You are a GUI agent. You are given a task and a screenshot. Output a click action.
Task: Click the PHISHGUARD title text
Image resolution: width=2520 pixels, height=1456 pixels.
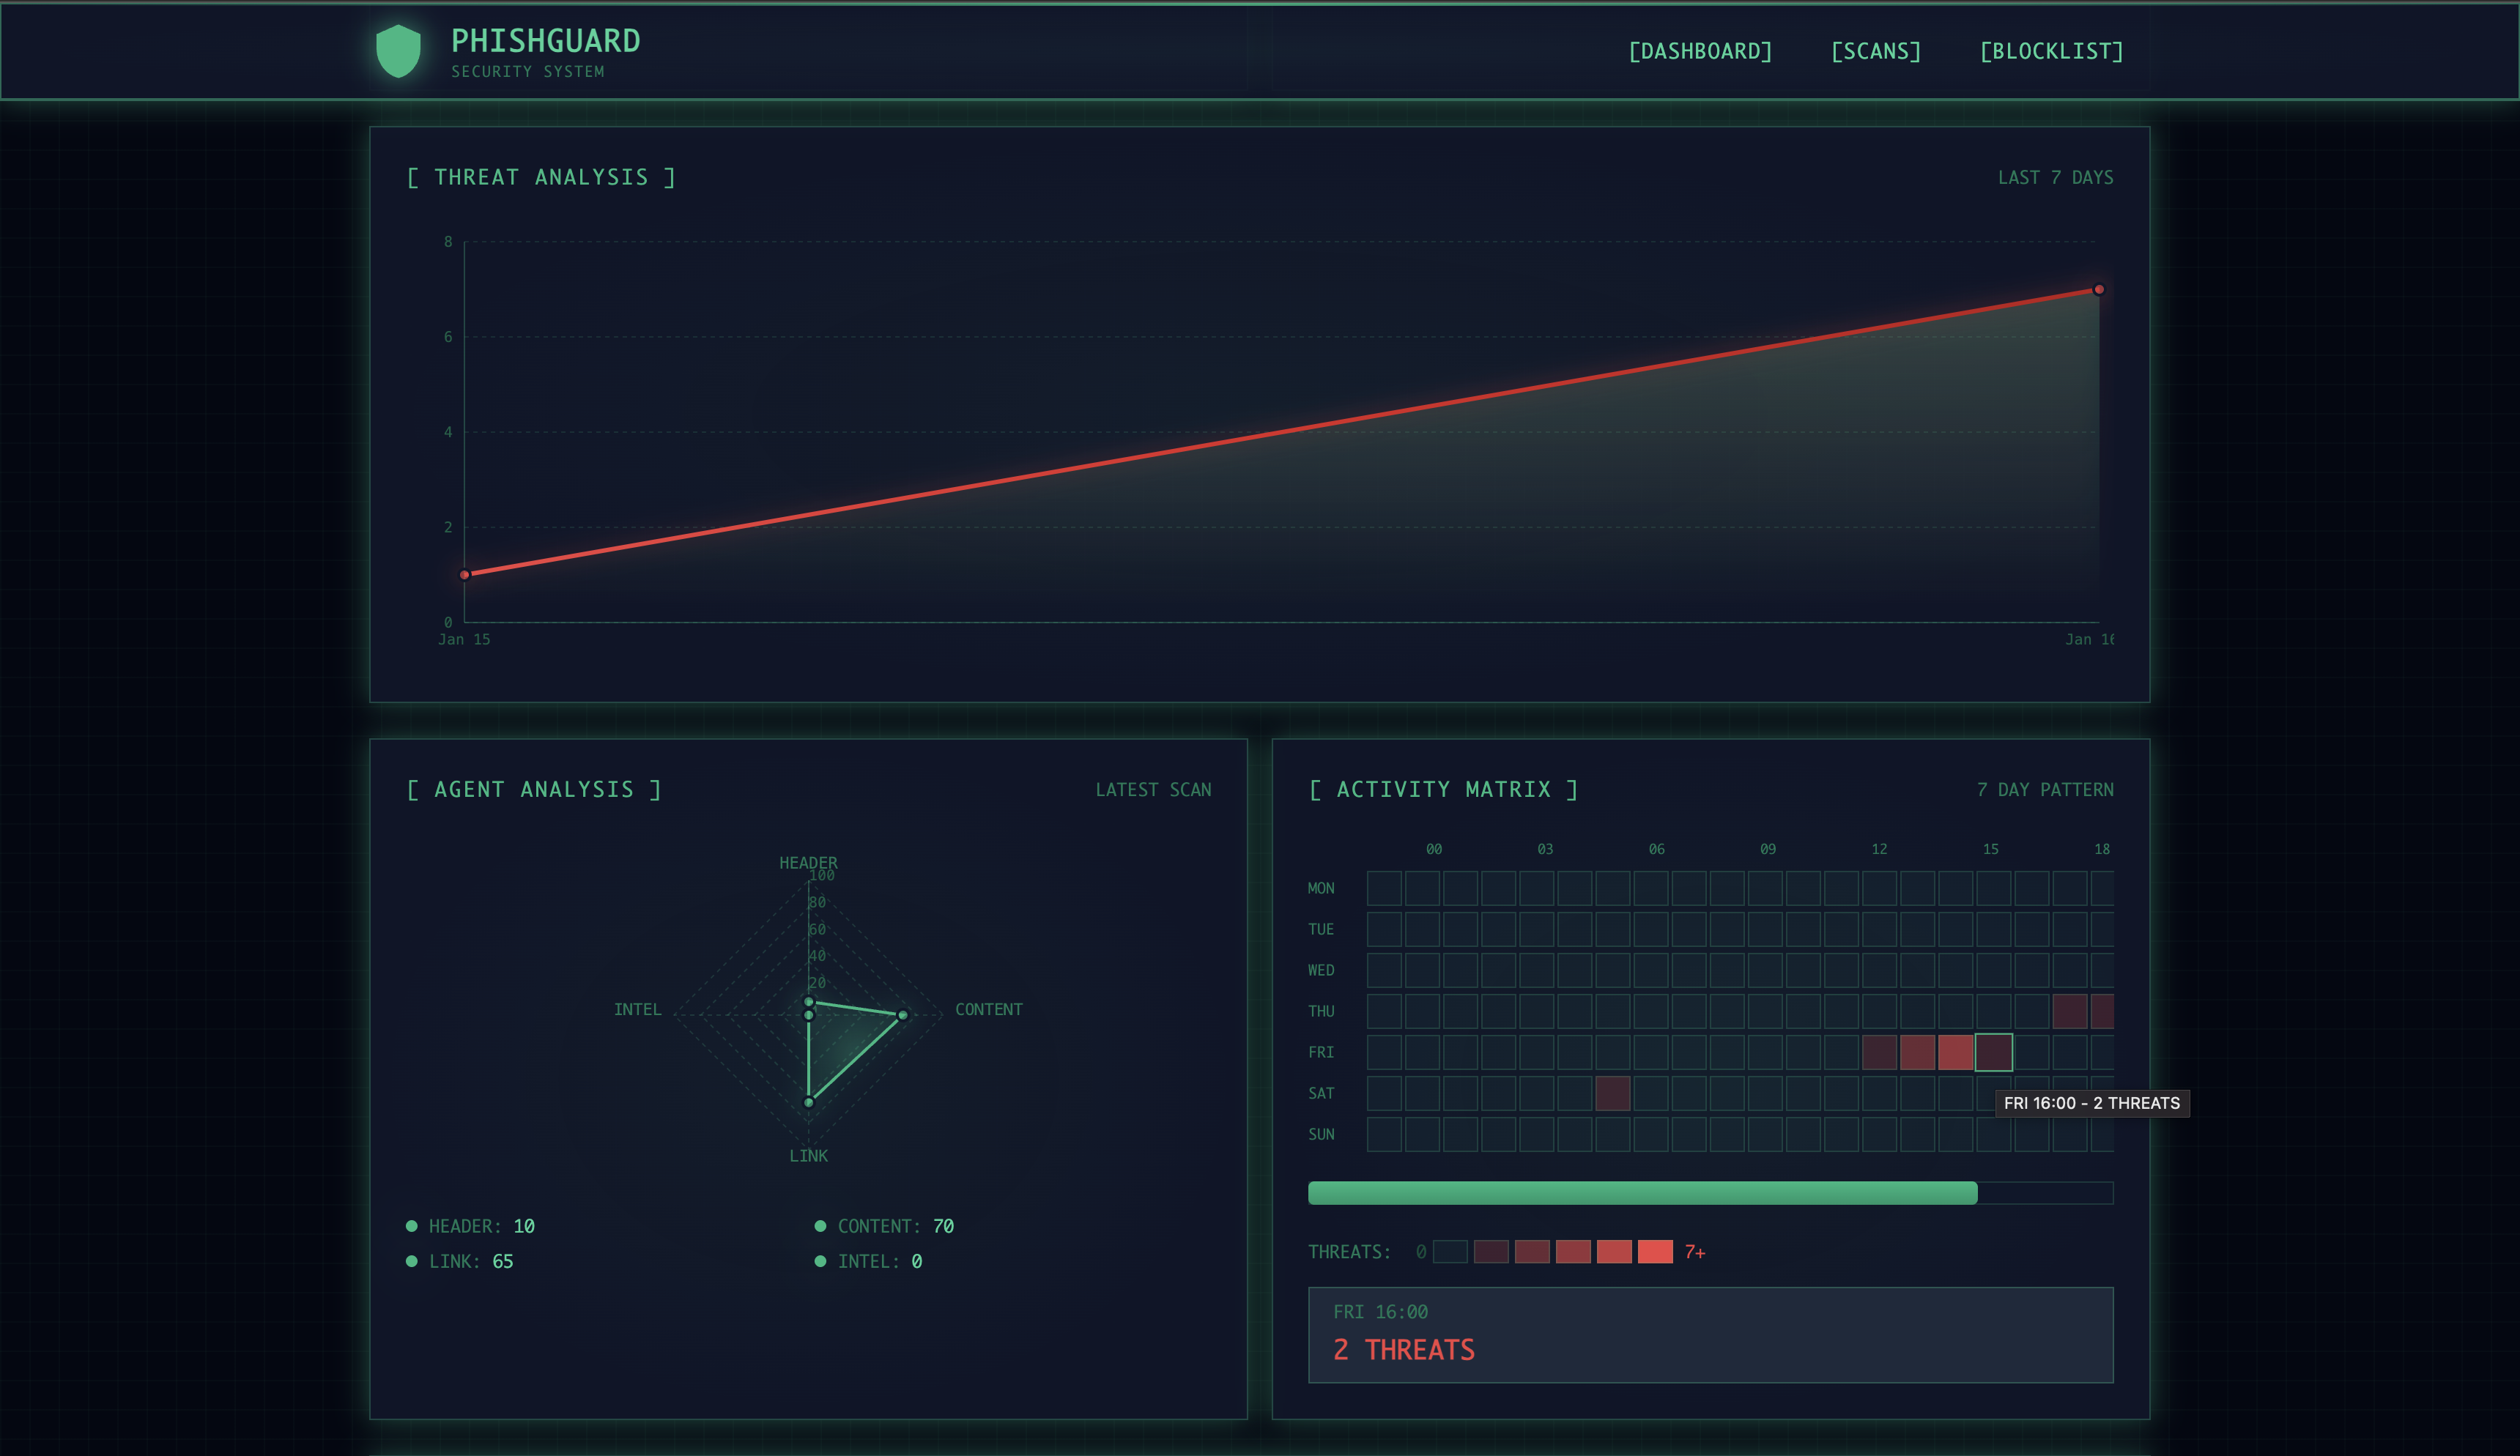[545, 41]
